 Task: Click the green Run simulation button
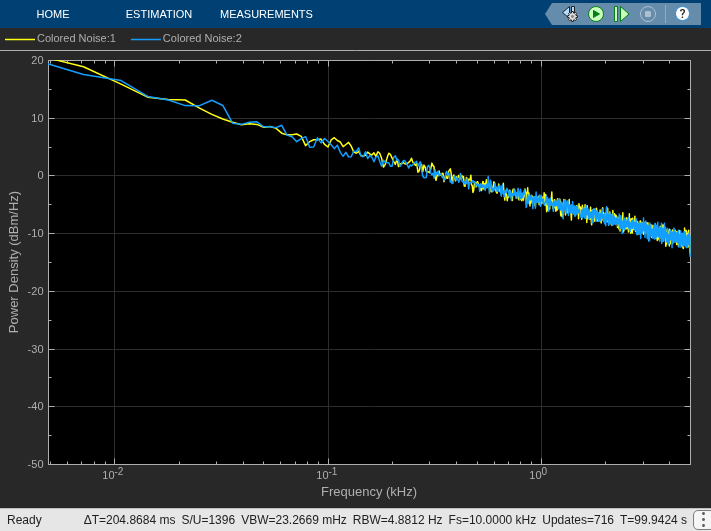tap(596, 14)
